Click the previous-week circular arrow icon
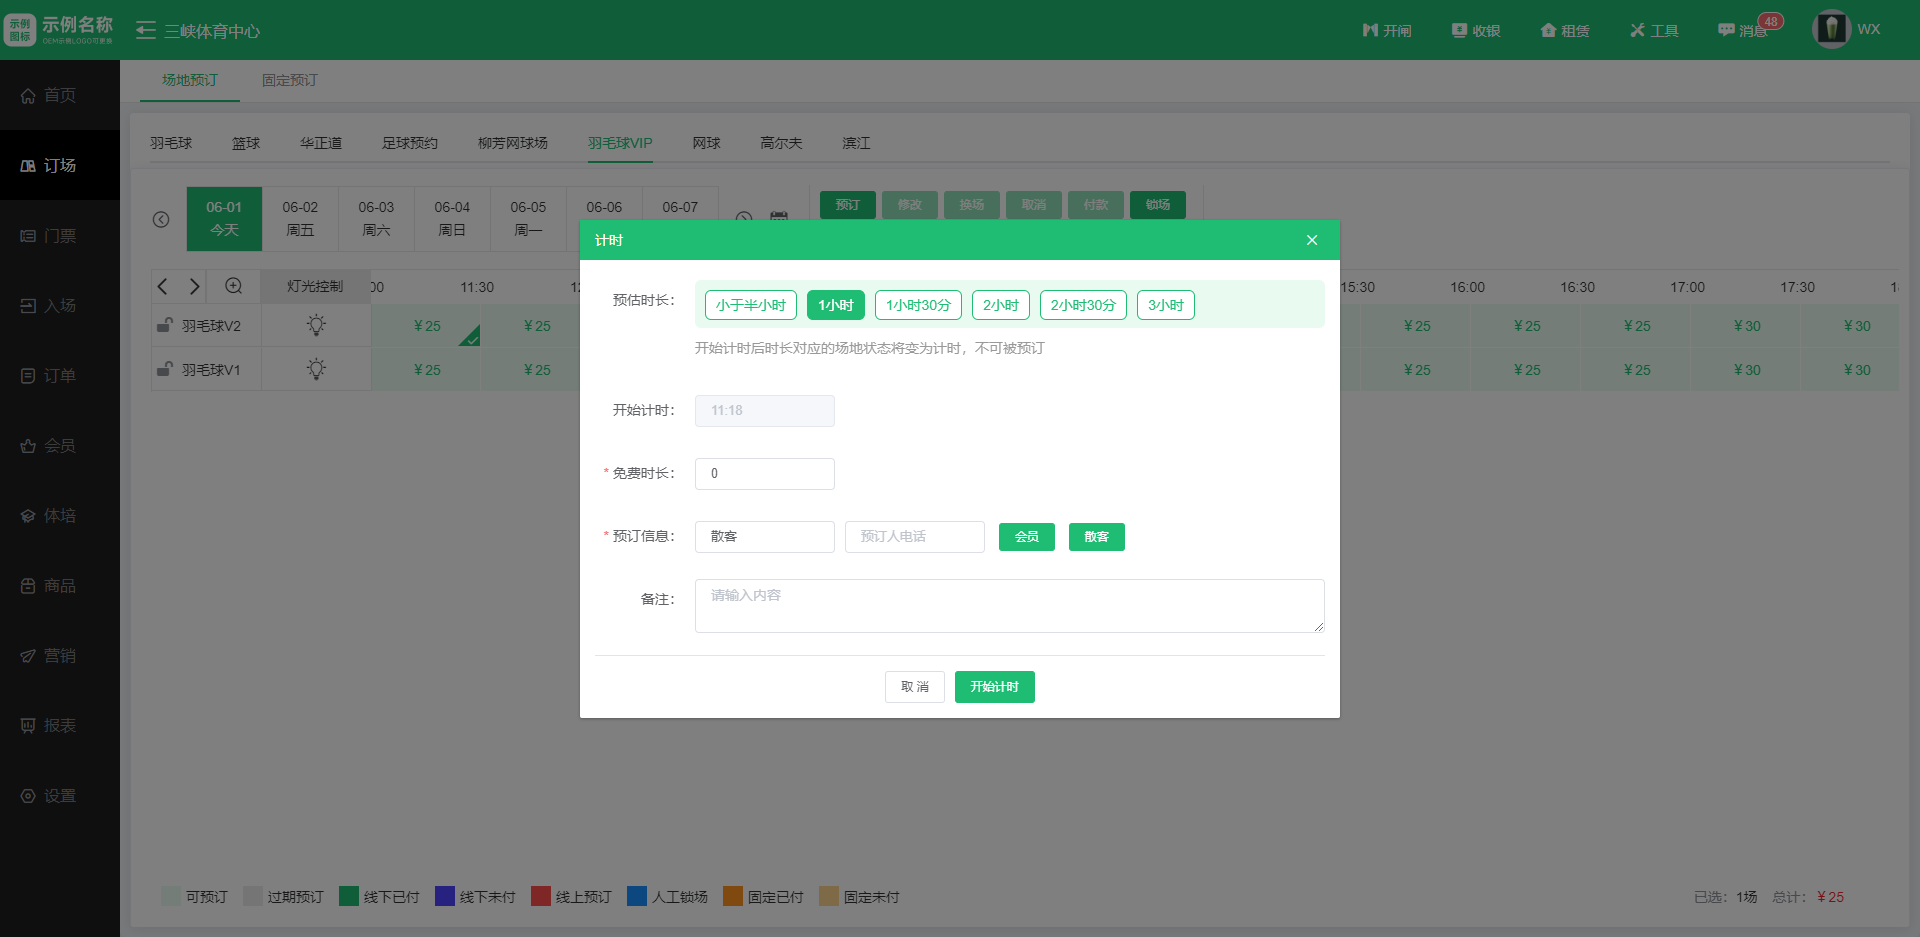1920x937 pixels. [161, 219]
